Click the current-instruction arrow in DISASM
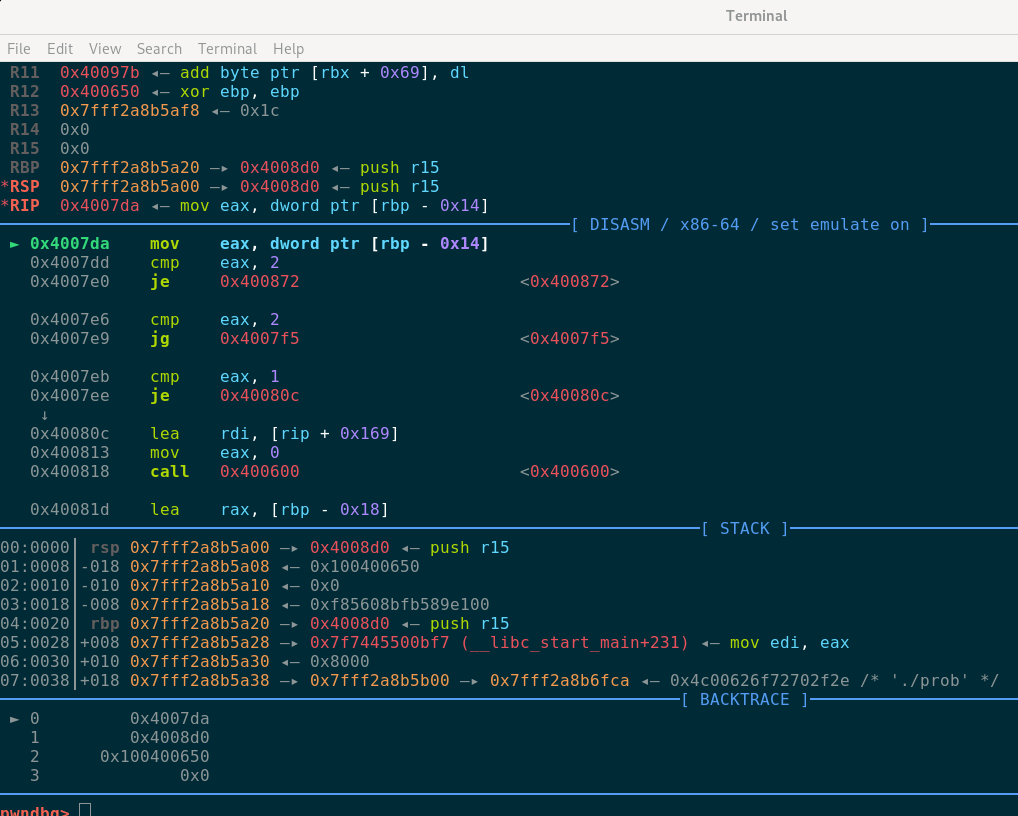1018x816 pixels. point(15,244)
